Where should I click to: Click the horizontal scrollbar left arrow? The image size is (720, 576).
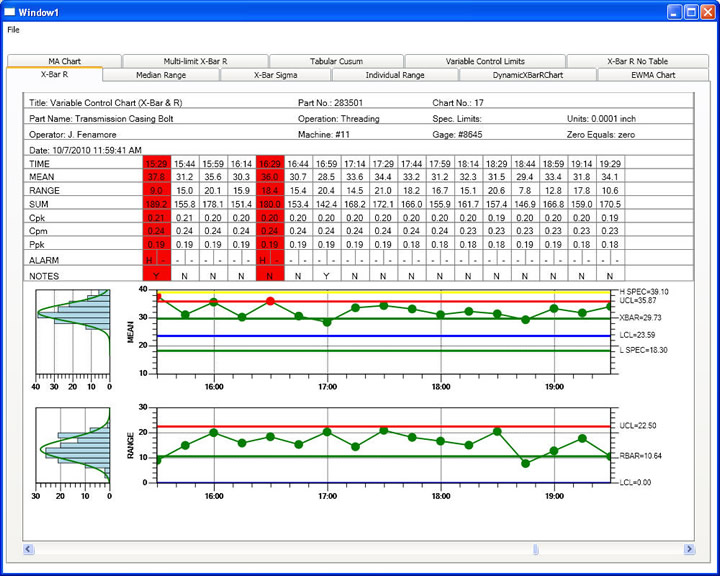[28, 549]
